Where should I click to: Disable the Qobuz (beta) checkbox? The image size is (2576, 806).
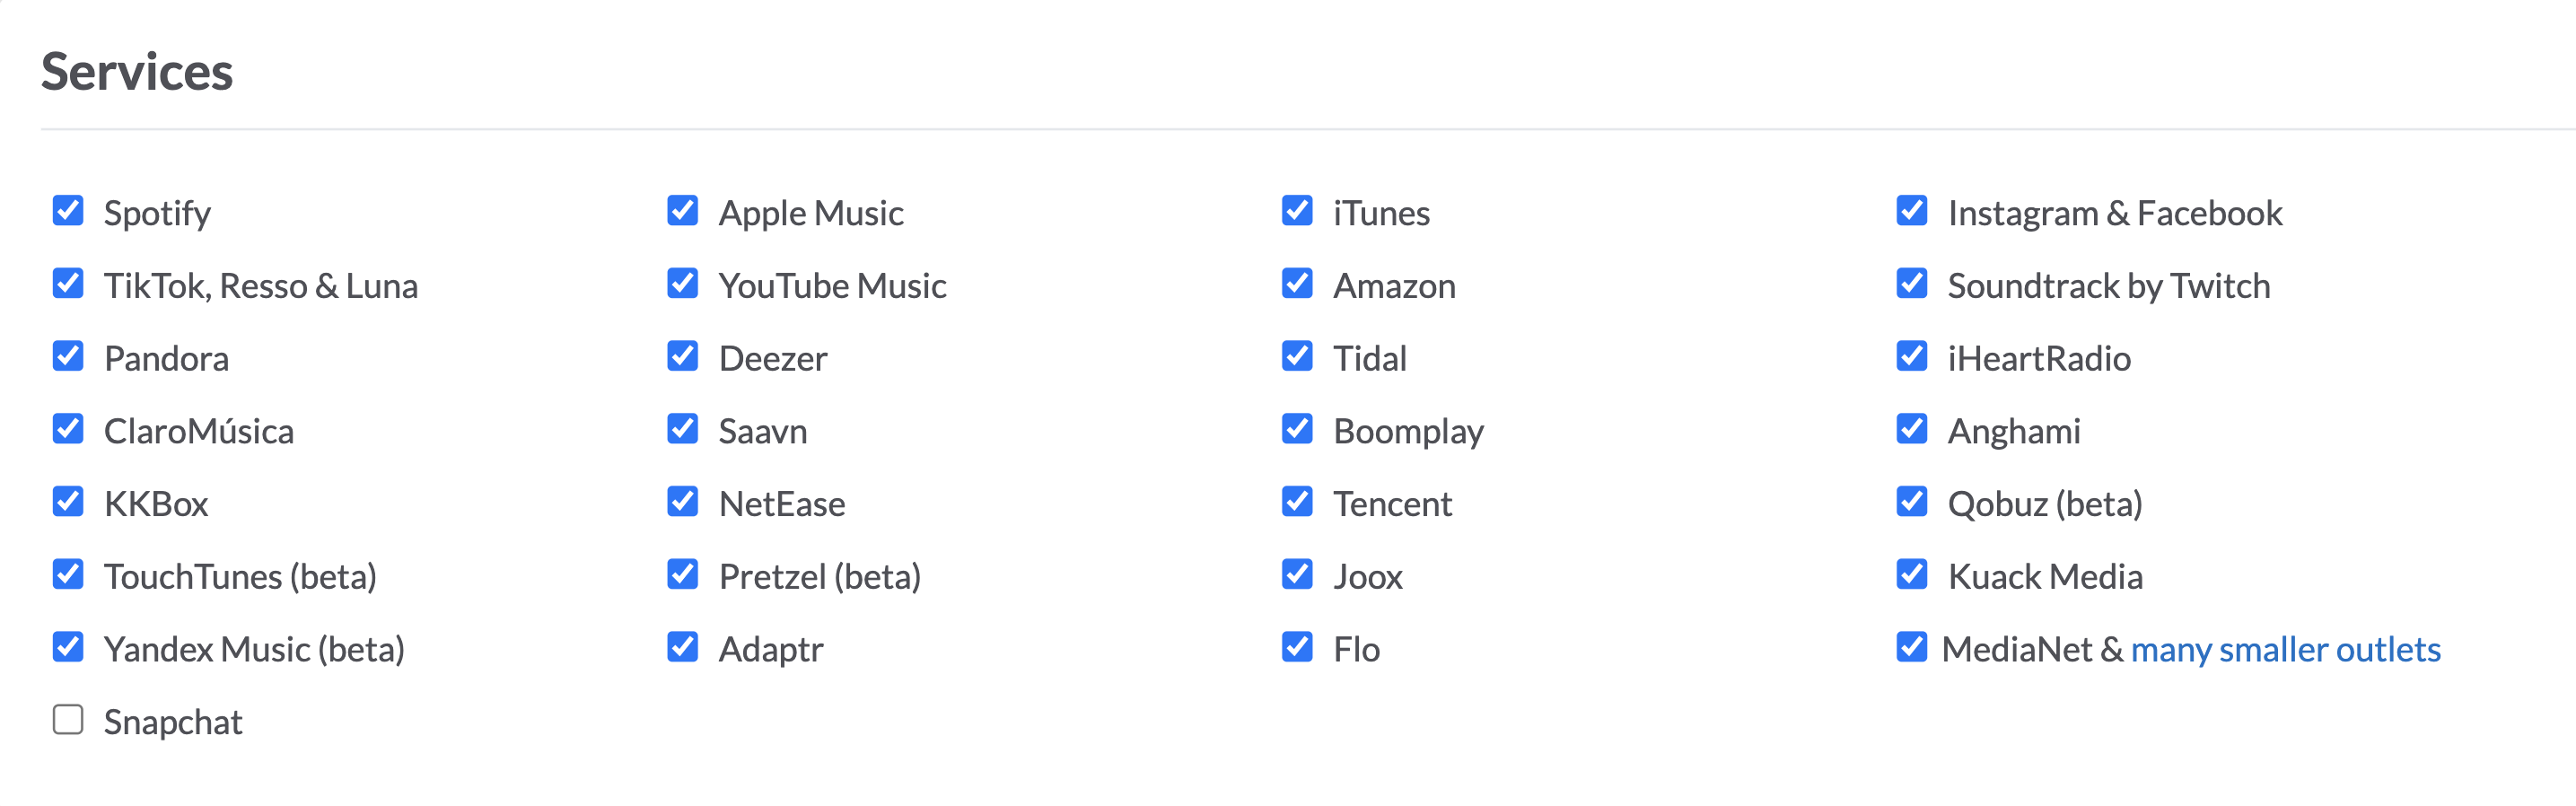point(1911,503)
